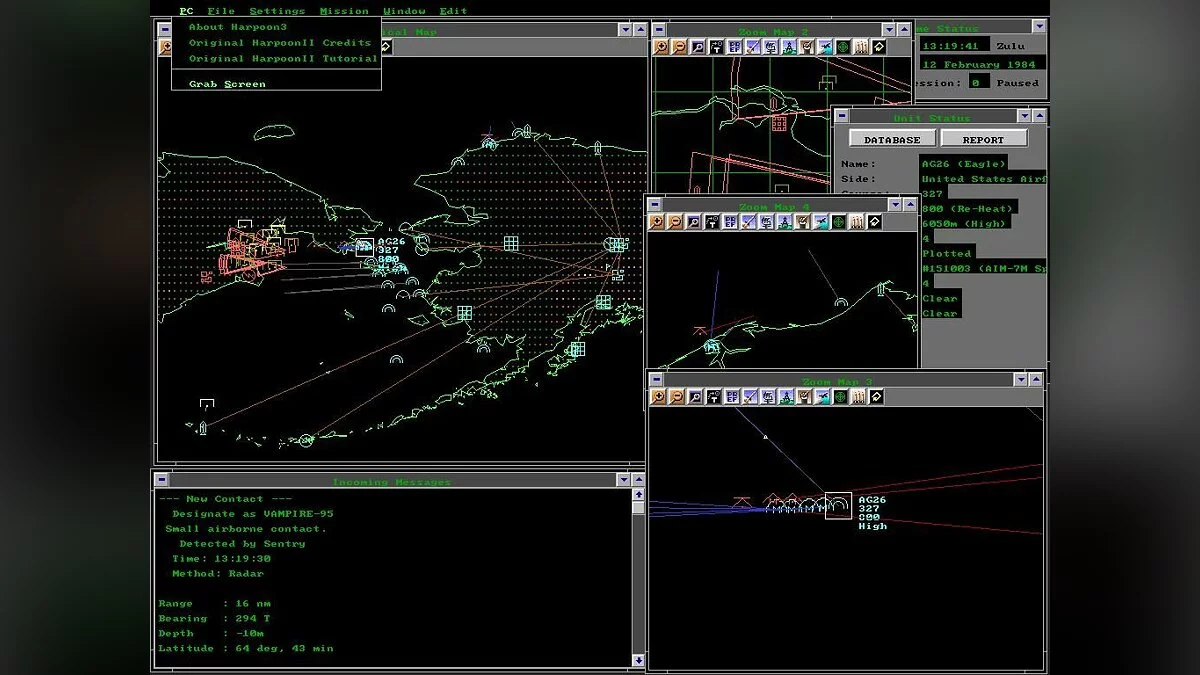This screenshot has width=1200, height=675.
Task: Click the time compression value field showing 0
Action: [x=979, y=82]
